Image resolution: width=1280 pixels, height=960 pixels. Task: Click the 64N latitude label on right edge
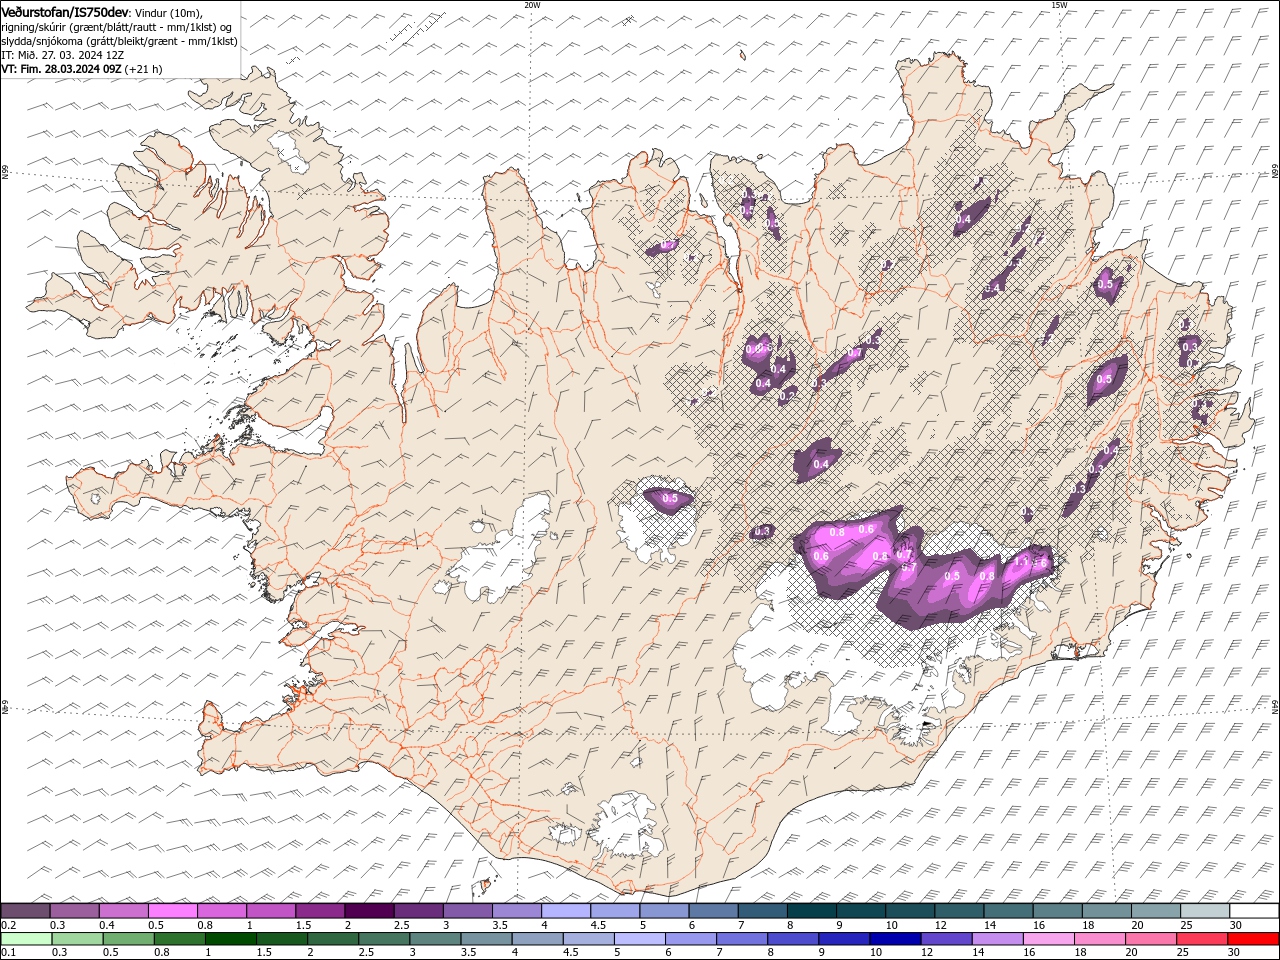[1275, 706]
